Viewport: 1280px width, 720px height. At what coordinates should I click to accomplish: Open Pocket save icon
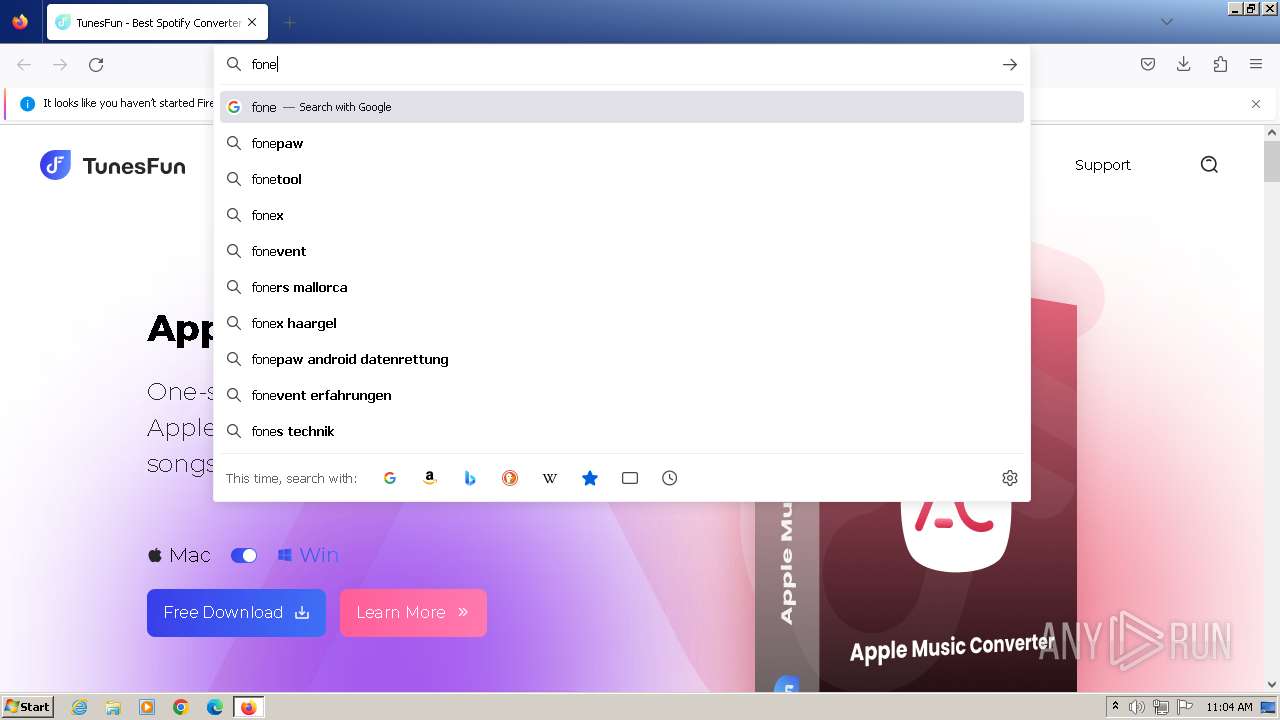(1148, 64)
